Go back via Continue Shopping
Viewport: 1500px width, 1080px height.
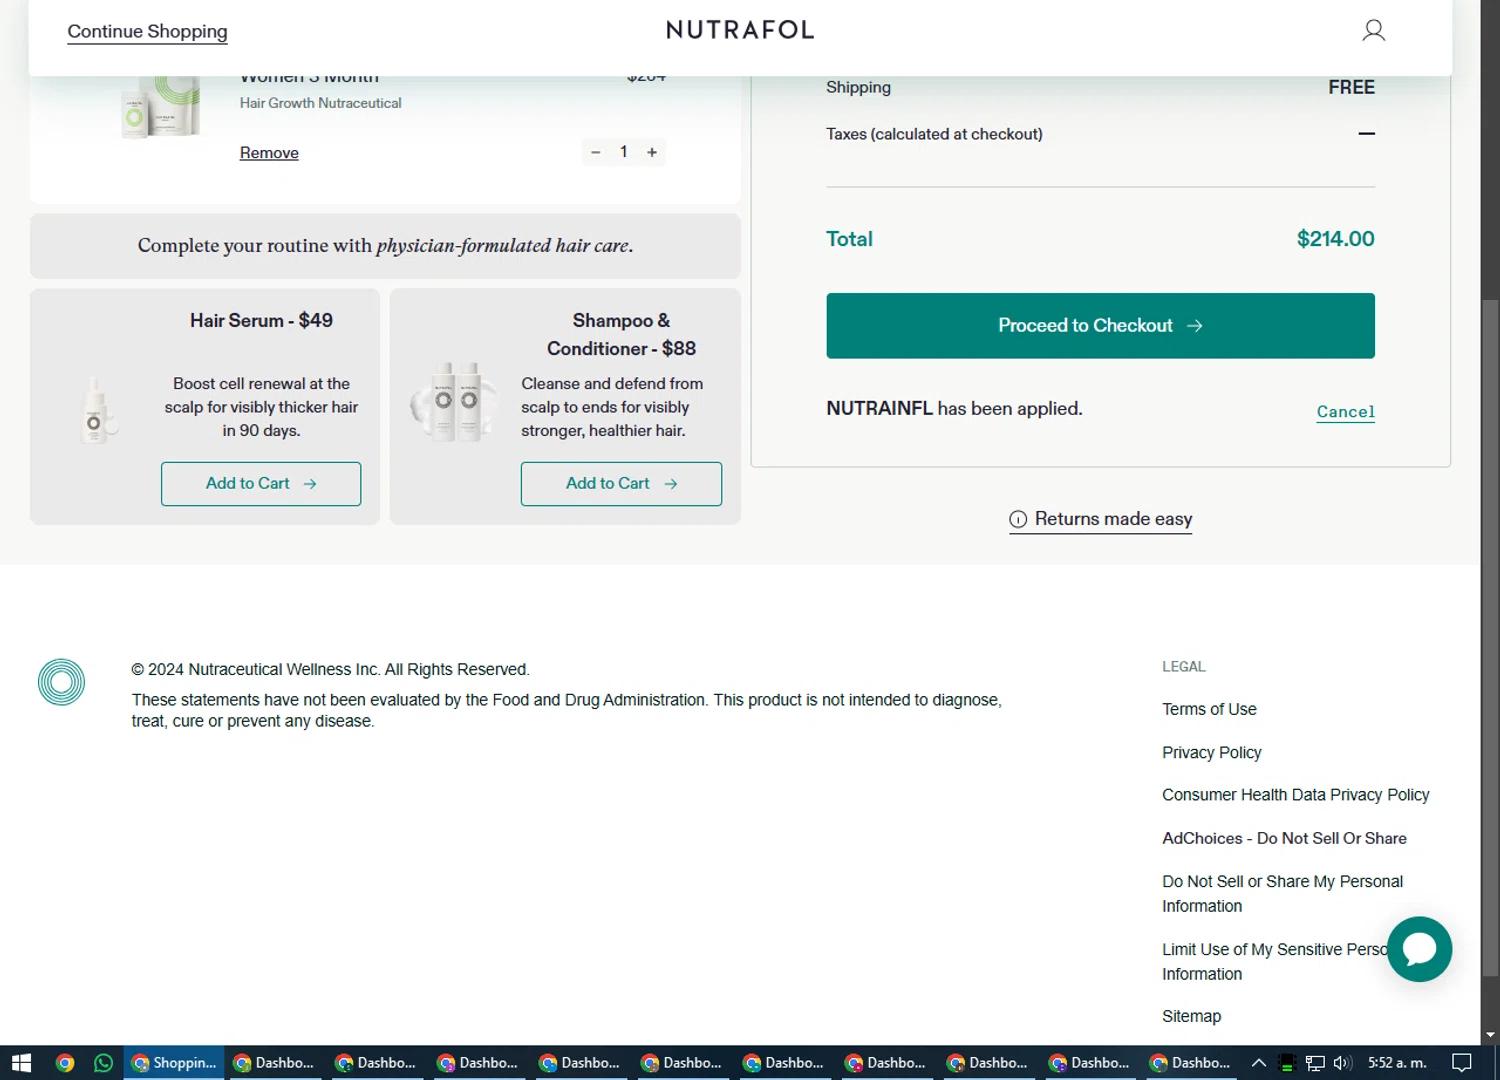pos(147,31)
